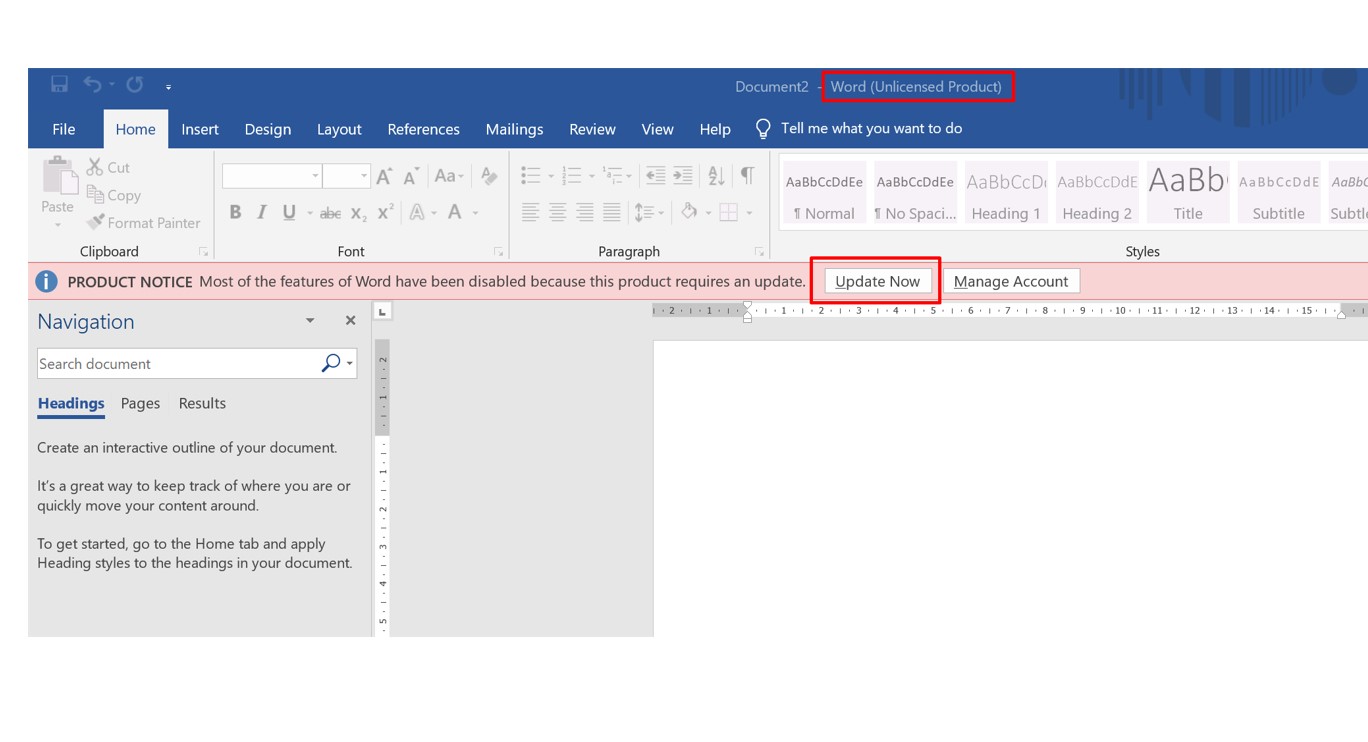Toggle Bold formatting
Screen dimensions: 1368x742
(x=235, y=212)
